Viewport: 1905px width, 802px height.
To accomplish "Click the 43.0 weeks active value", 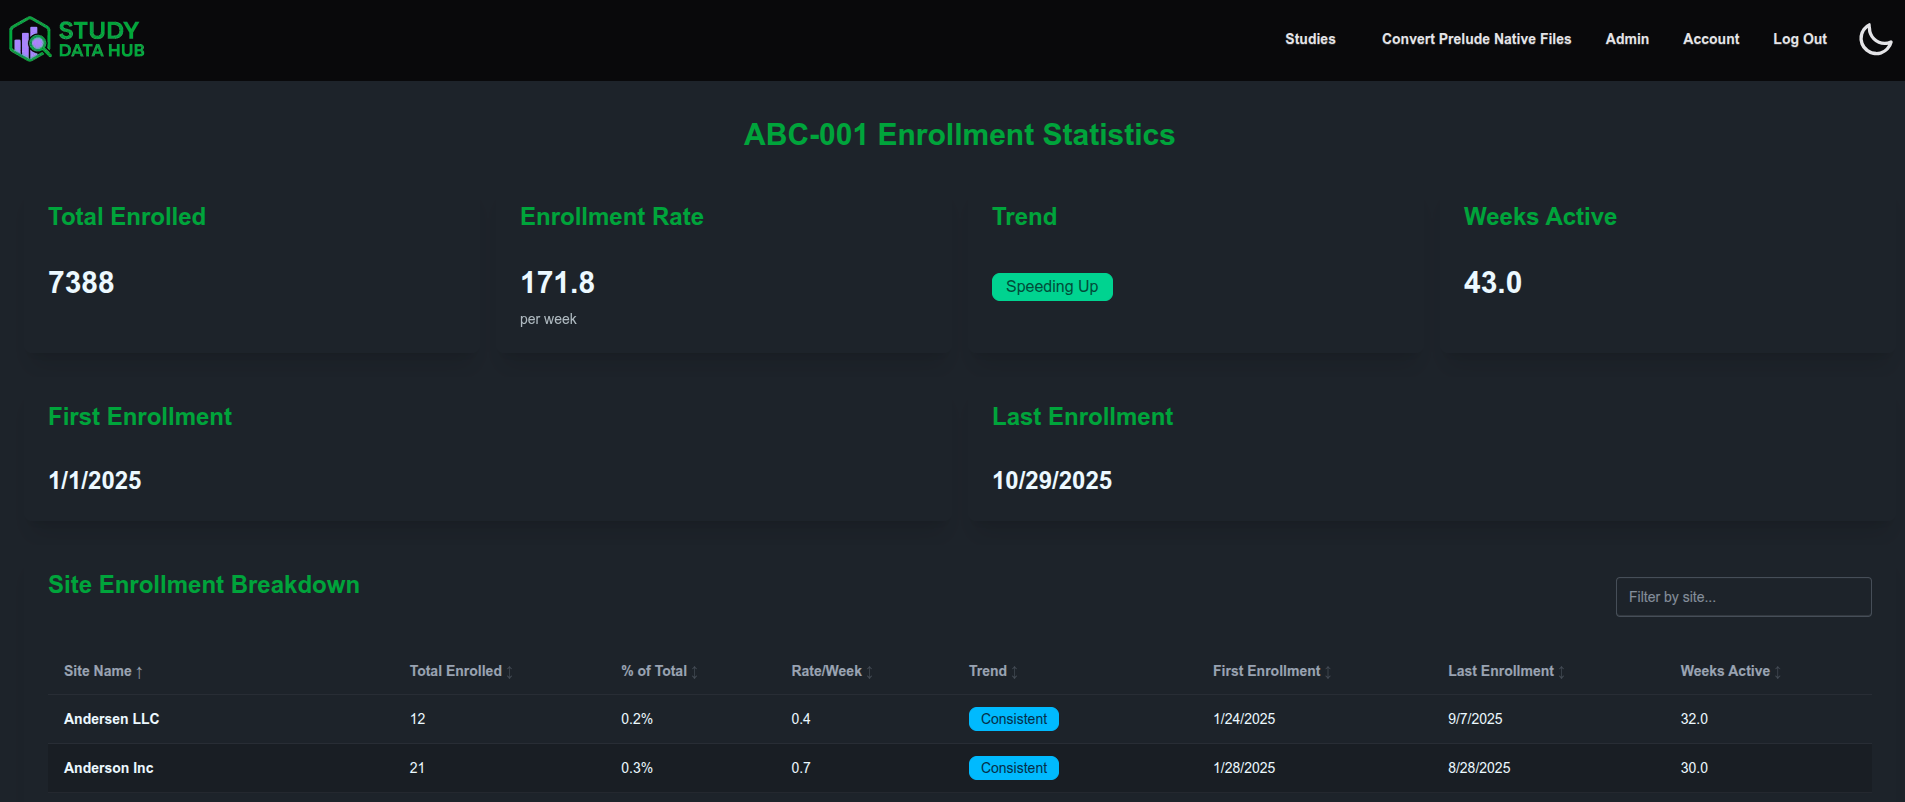I will tap(1493, 283).
